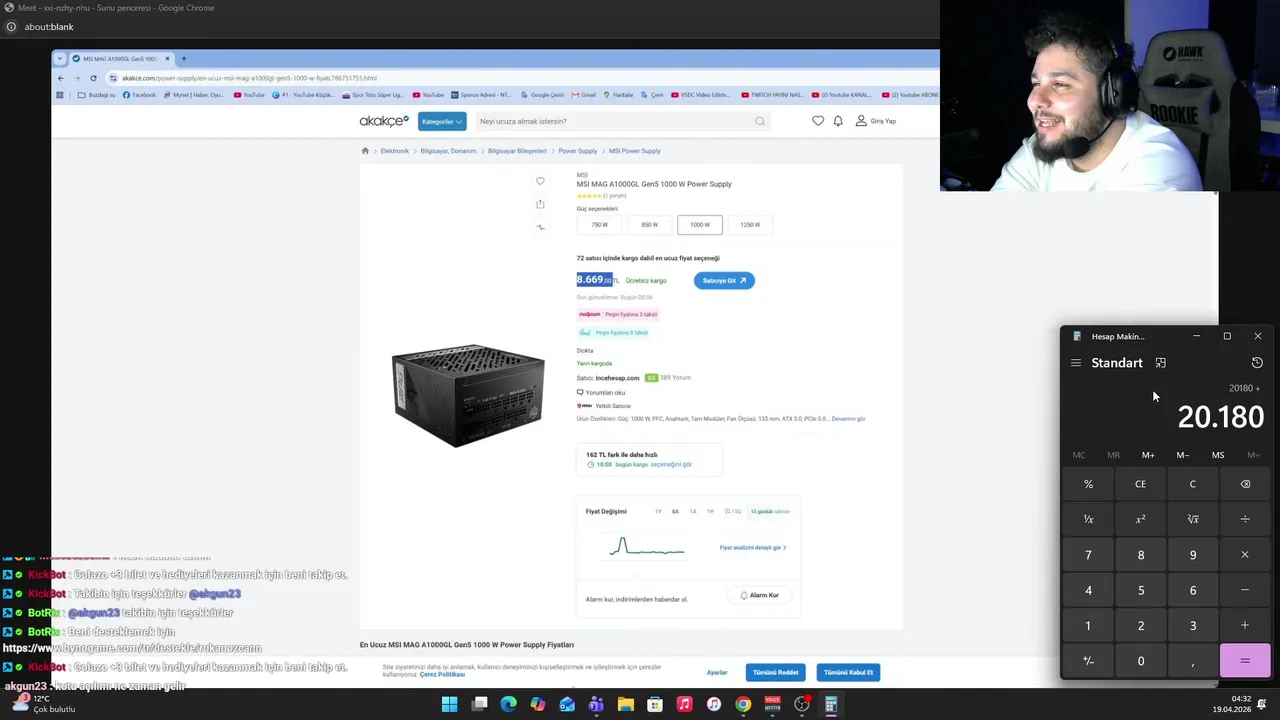Click the M+ memory add key
The image size is (1280, 720).
(1148, 455)
